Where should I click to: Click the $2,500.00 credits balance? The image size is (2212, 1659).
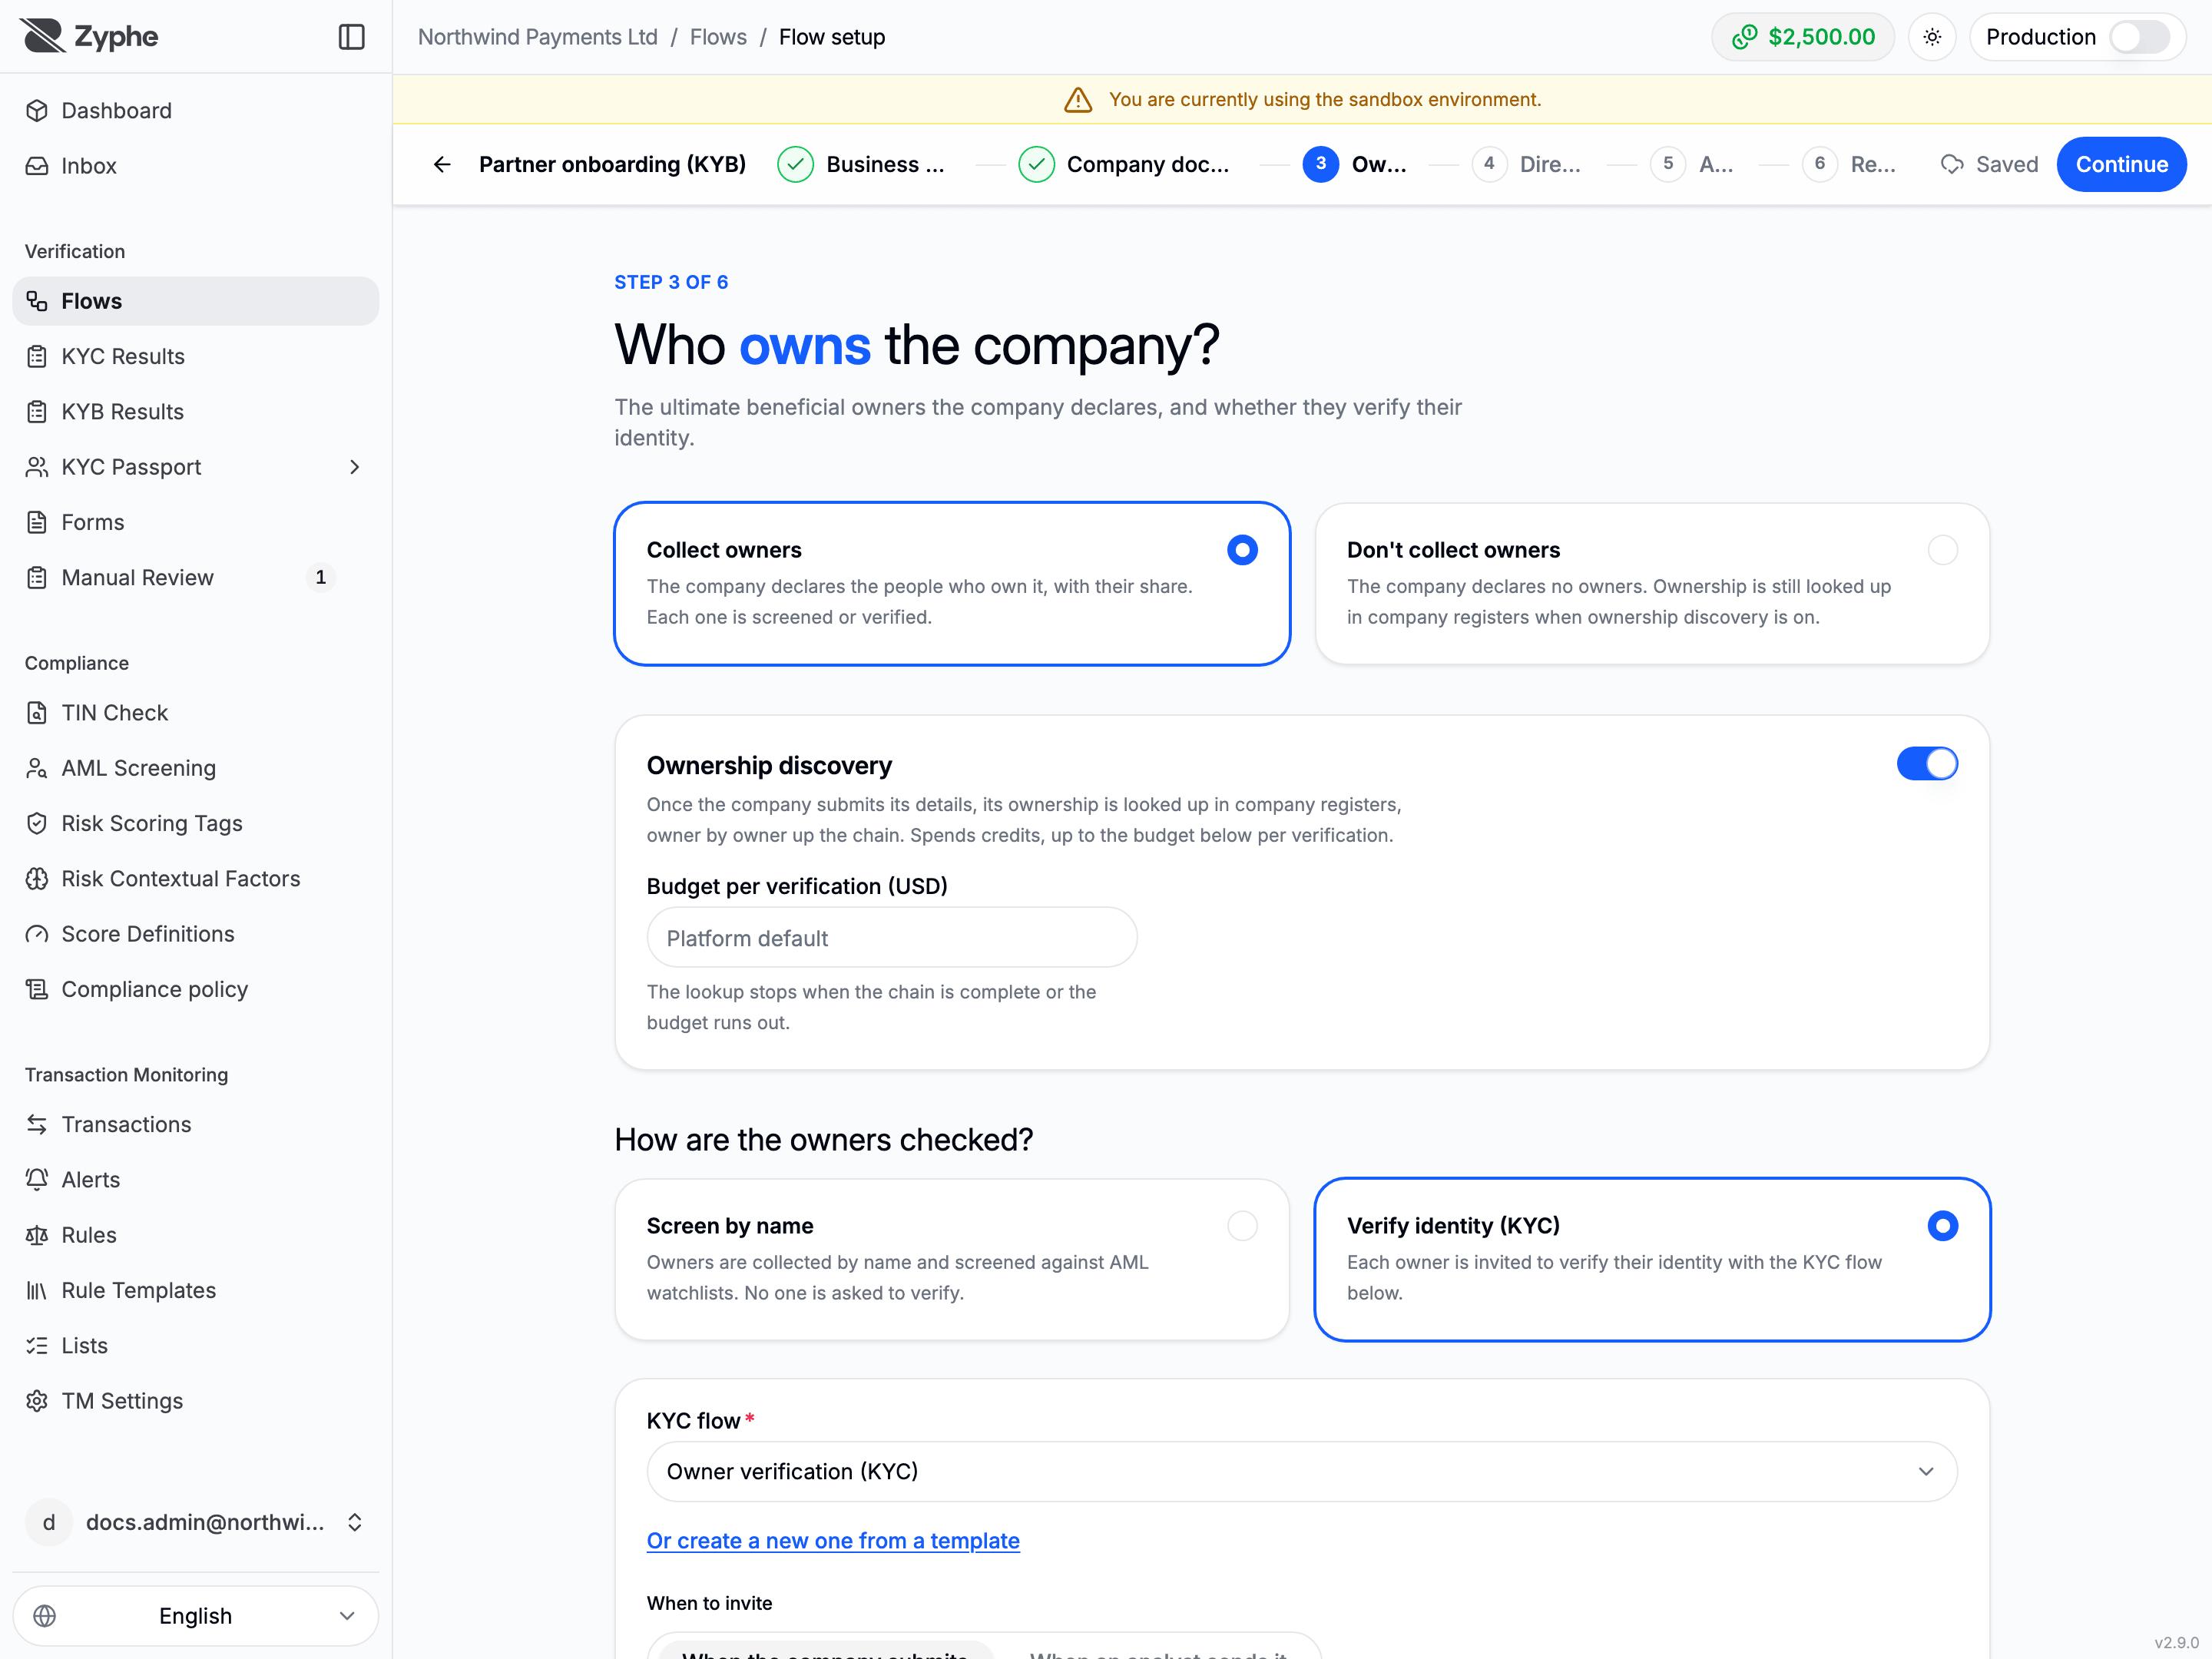tap(1803, 37)
